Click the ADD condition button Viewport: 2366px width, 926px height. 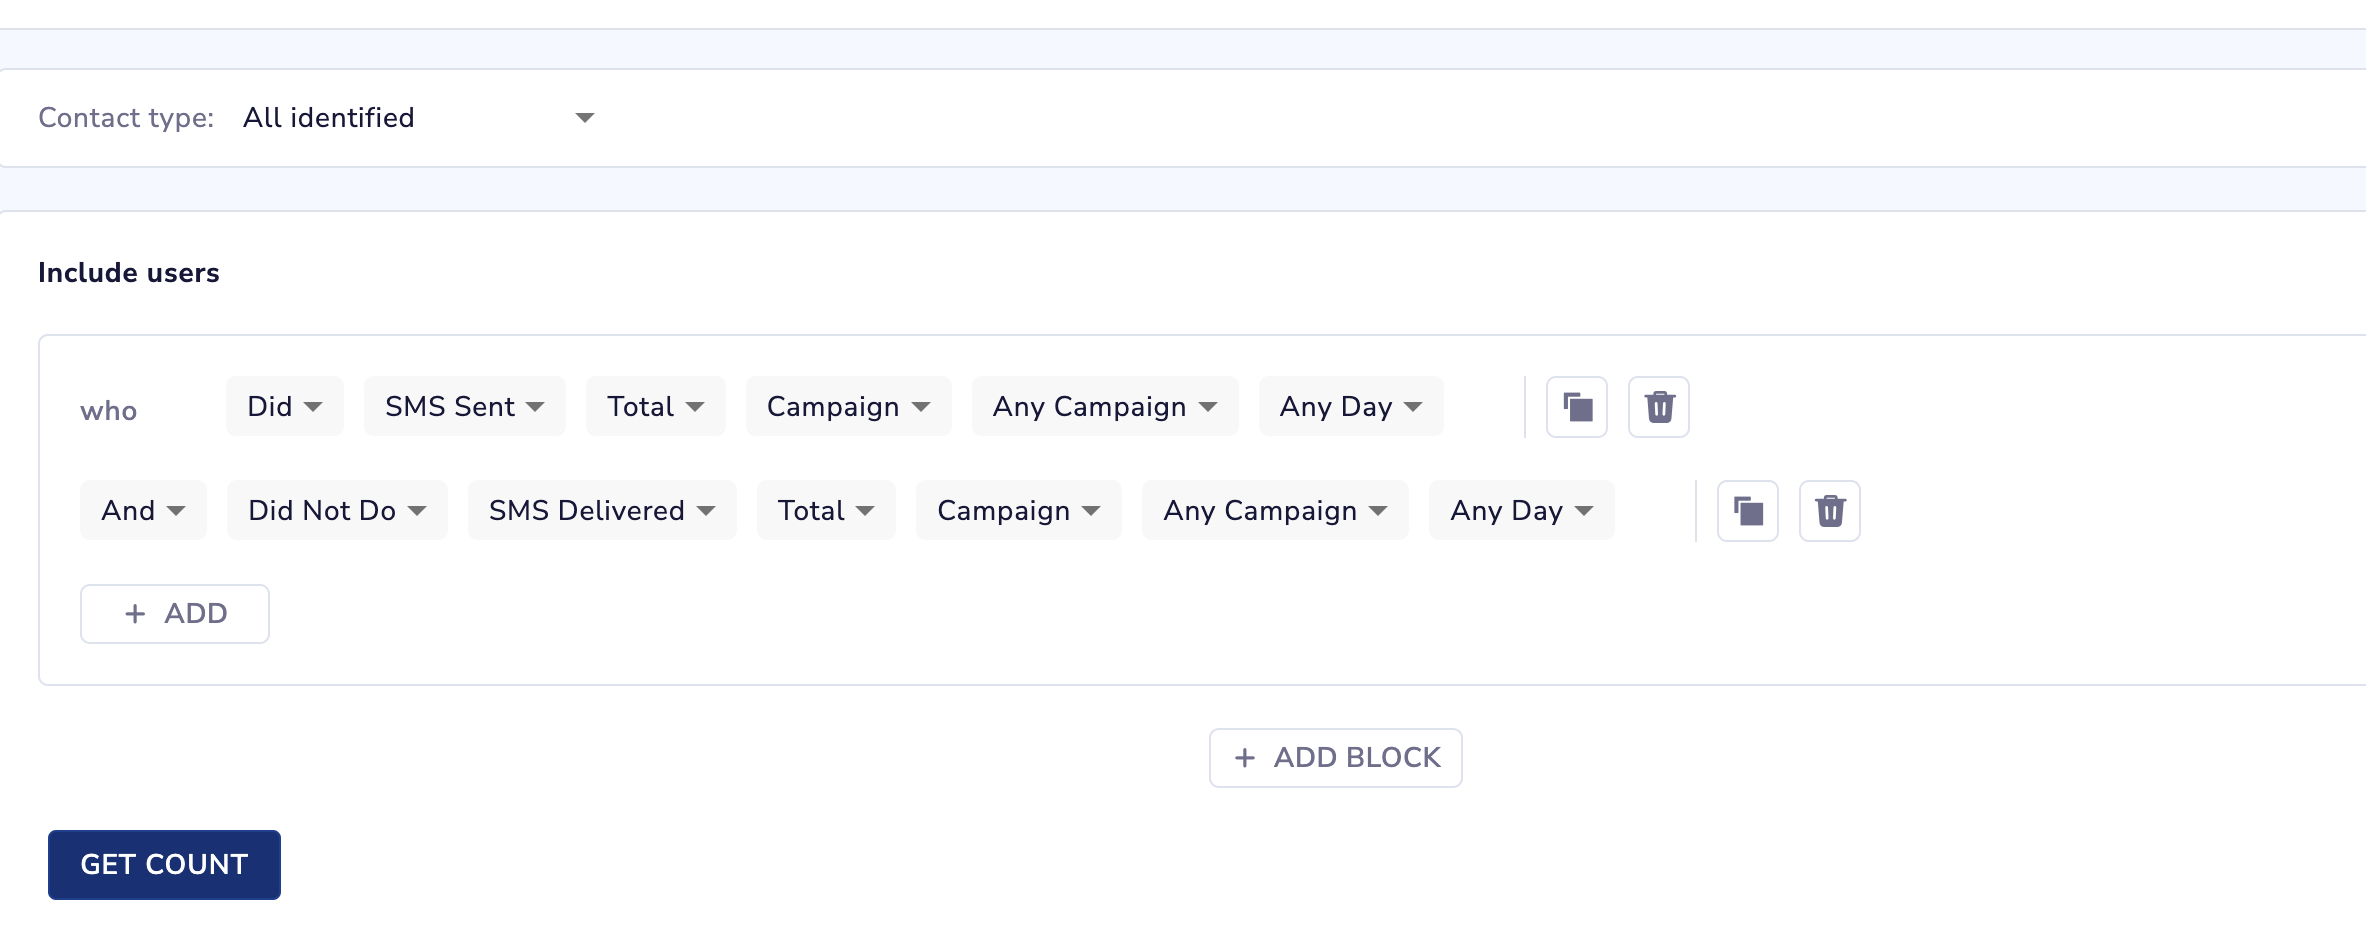click(x=175, y=613)
